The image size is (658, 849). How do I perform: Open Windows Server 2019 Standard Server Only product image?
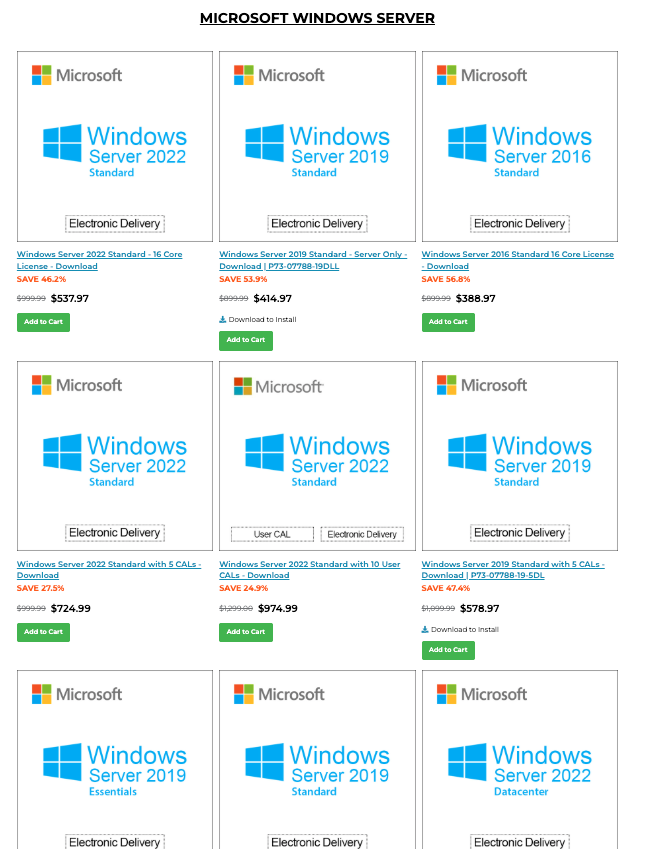(x=317, y=146)
